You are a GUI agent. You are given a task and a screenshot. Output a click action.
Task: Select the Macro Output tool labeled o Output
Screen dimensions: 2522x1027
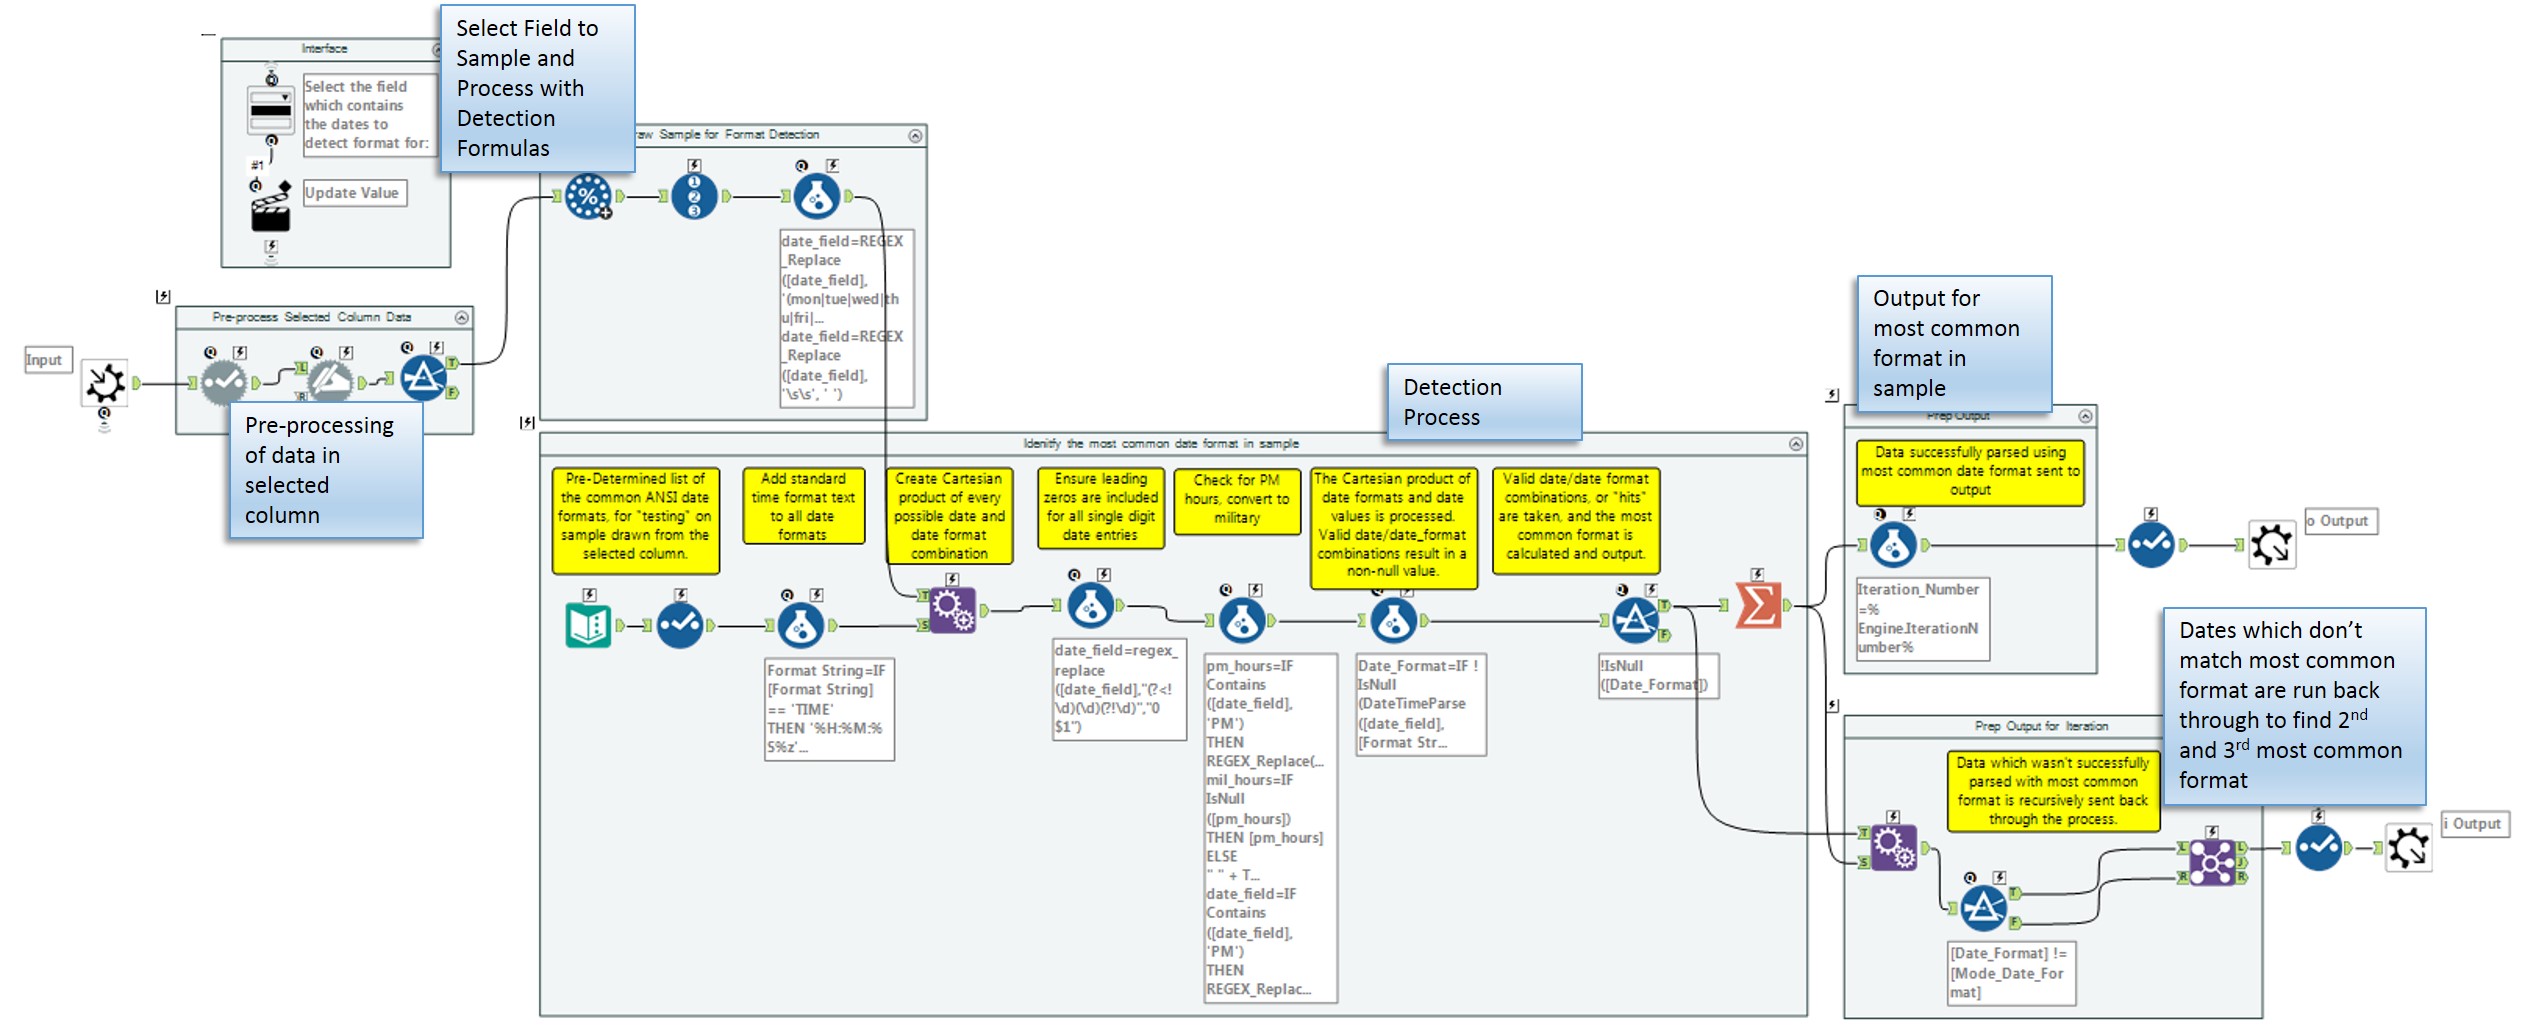(2272, 545)
